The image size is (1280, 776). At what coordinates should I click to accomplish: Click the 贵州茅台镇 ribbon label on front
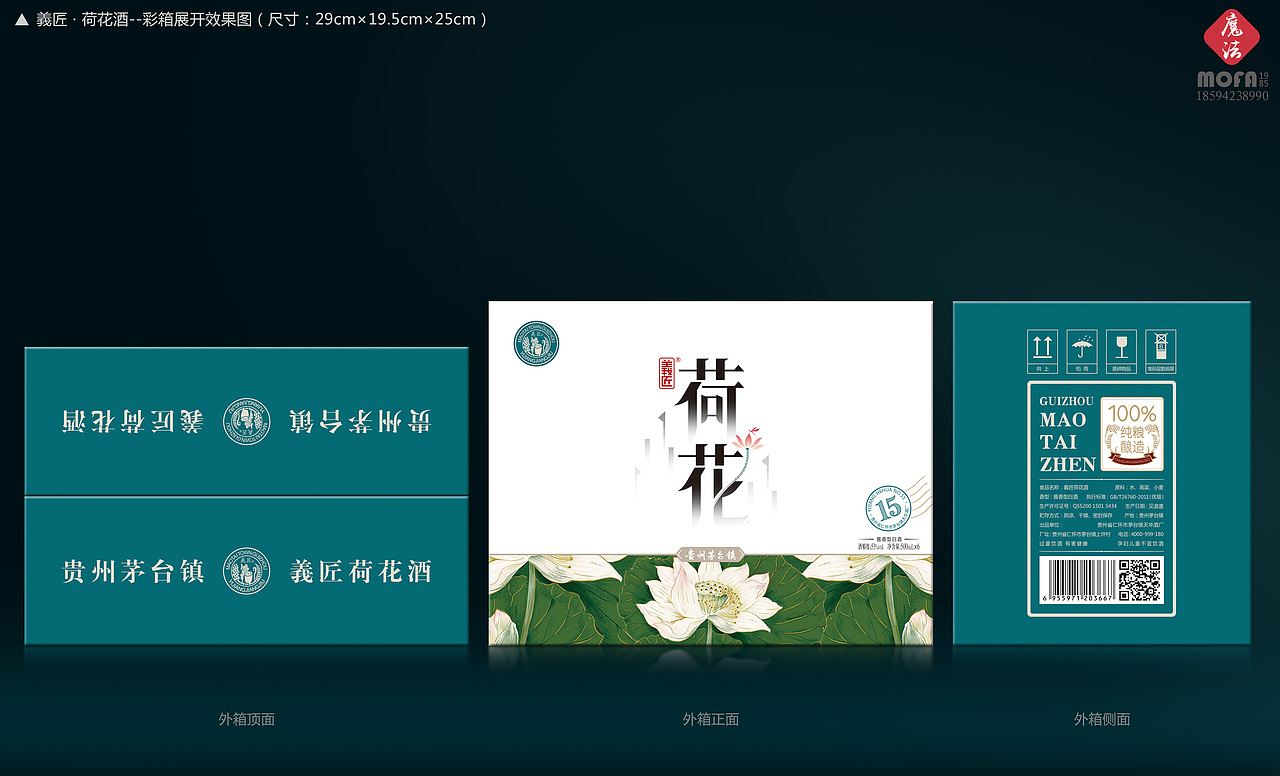click(710, 554)
